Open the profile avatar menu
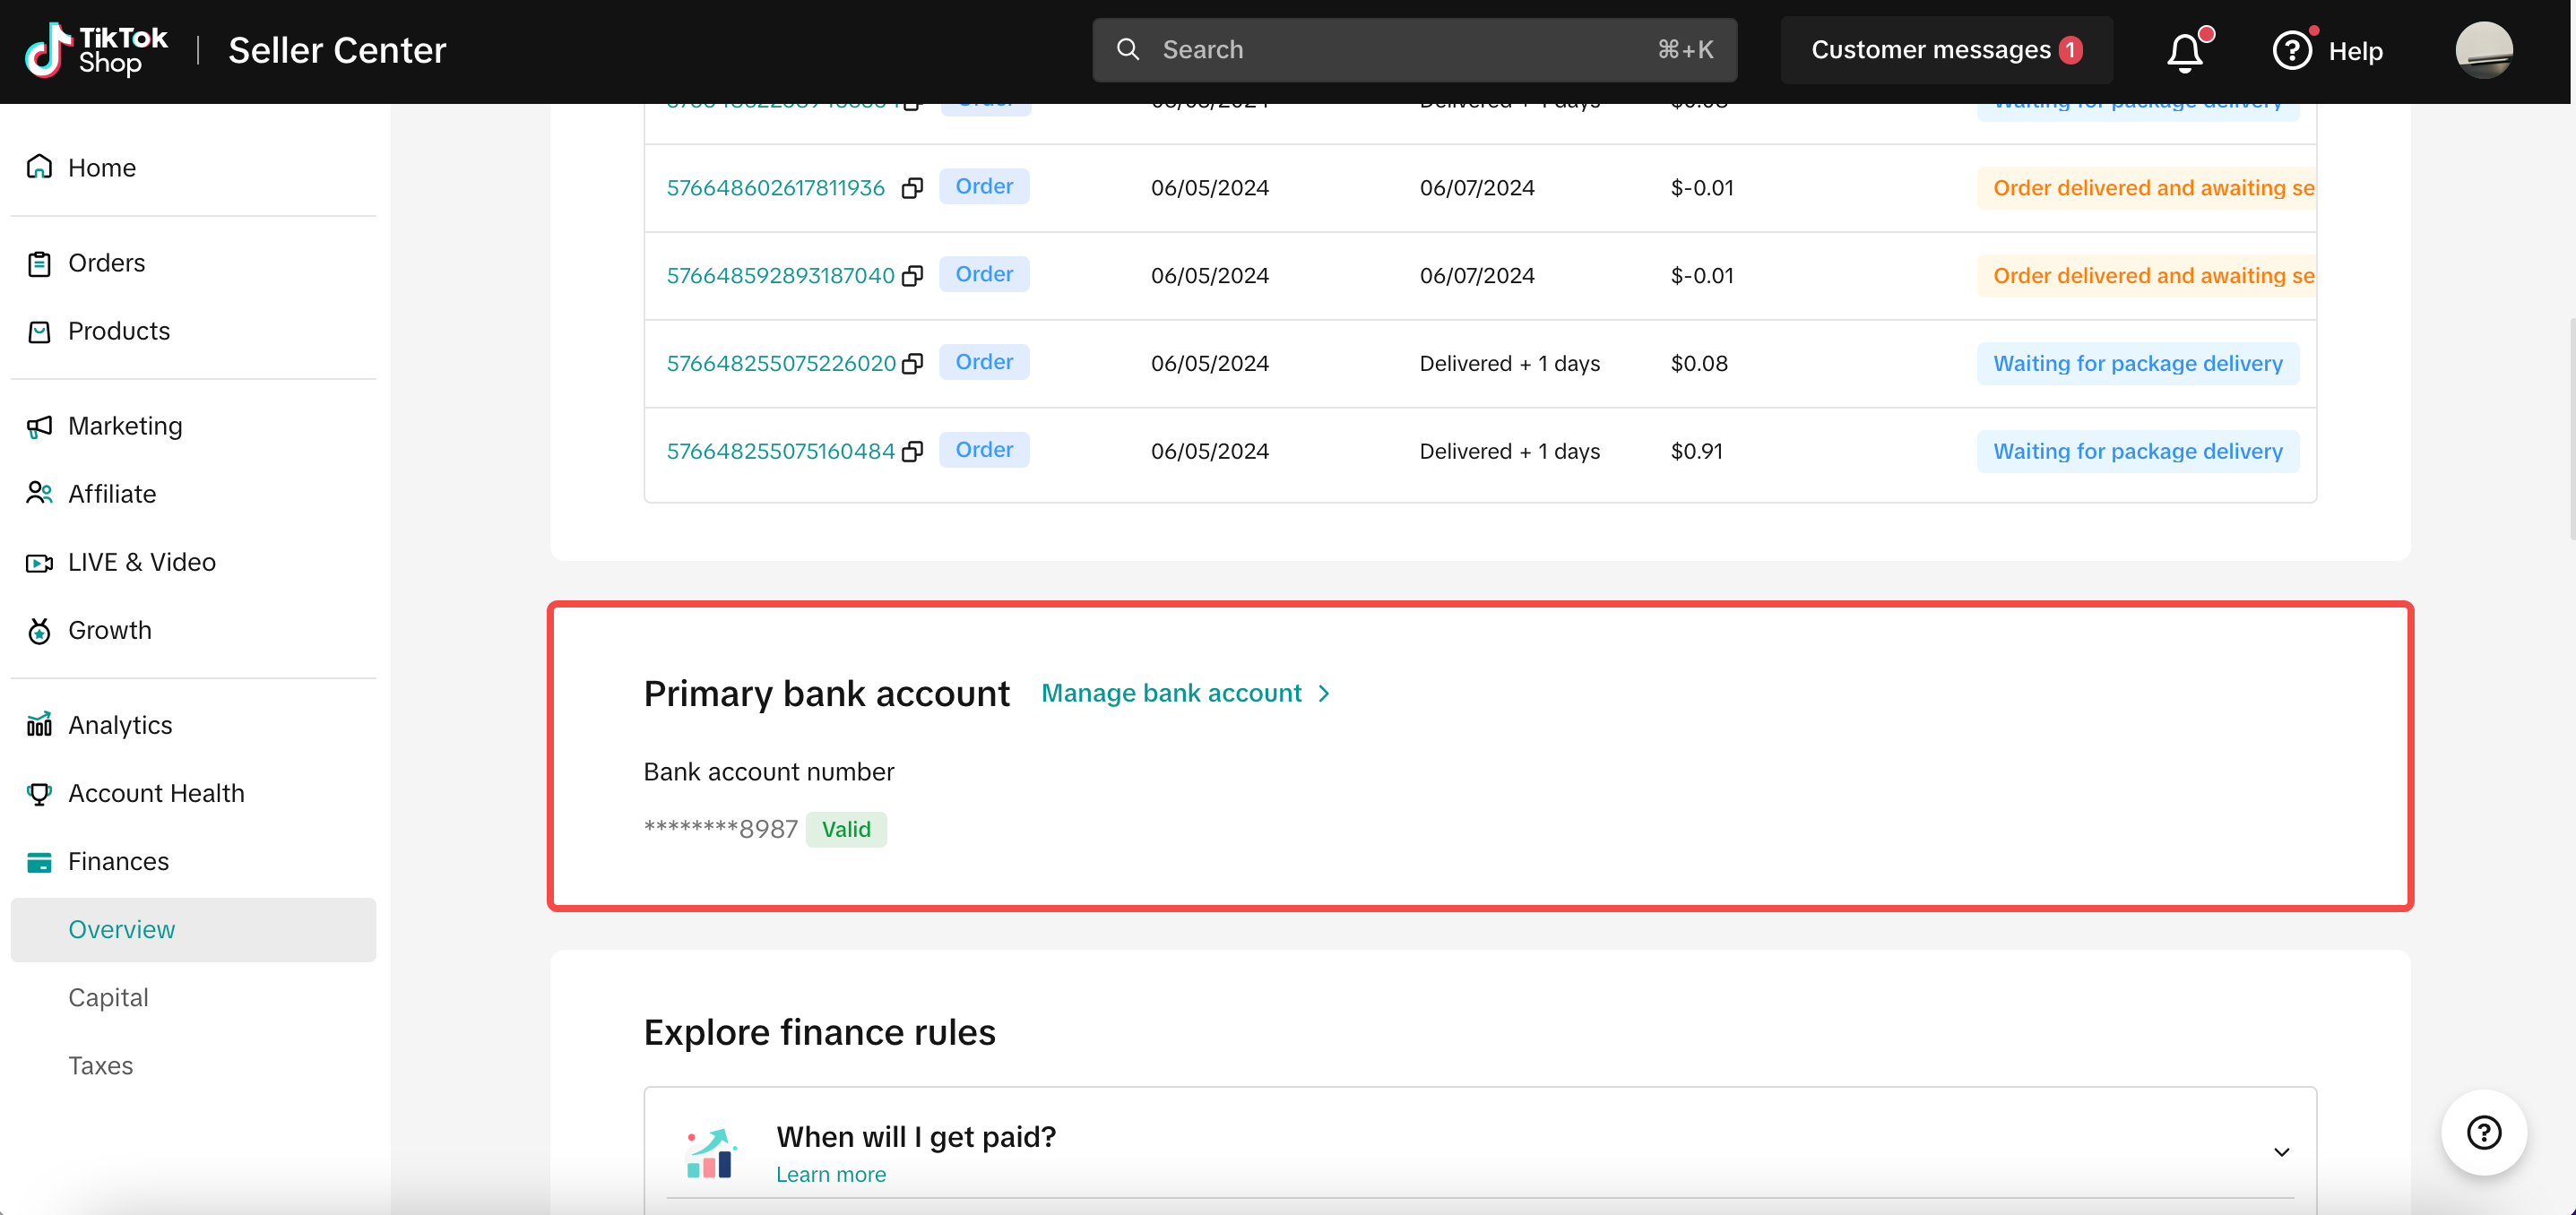The width and height of the screenshot is (2576, 1215). [2483, 50]
